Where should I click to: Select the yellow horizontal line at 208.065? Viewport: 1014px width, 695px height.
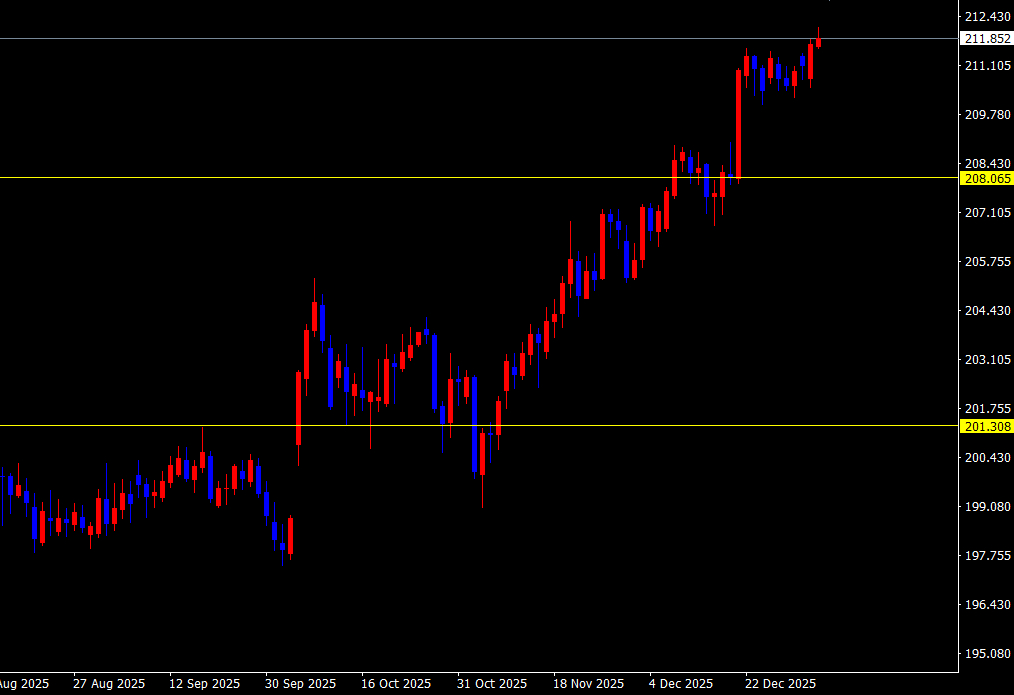(479, 177)
